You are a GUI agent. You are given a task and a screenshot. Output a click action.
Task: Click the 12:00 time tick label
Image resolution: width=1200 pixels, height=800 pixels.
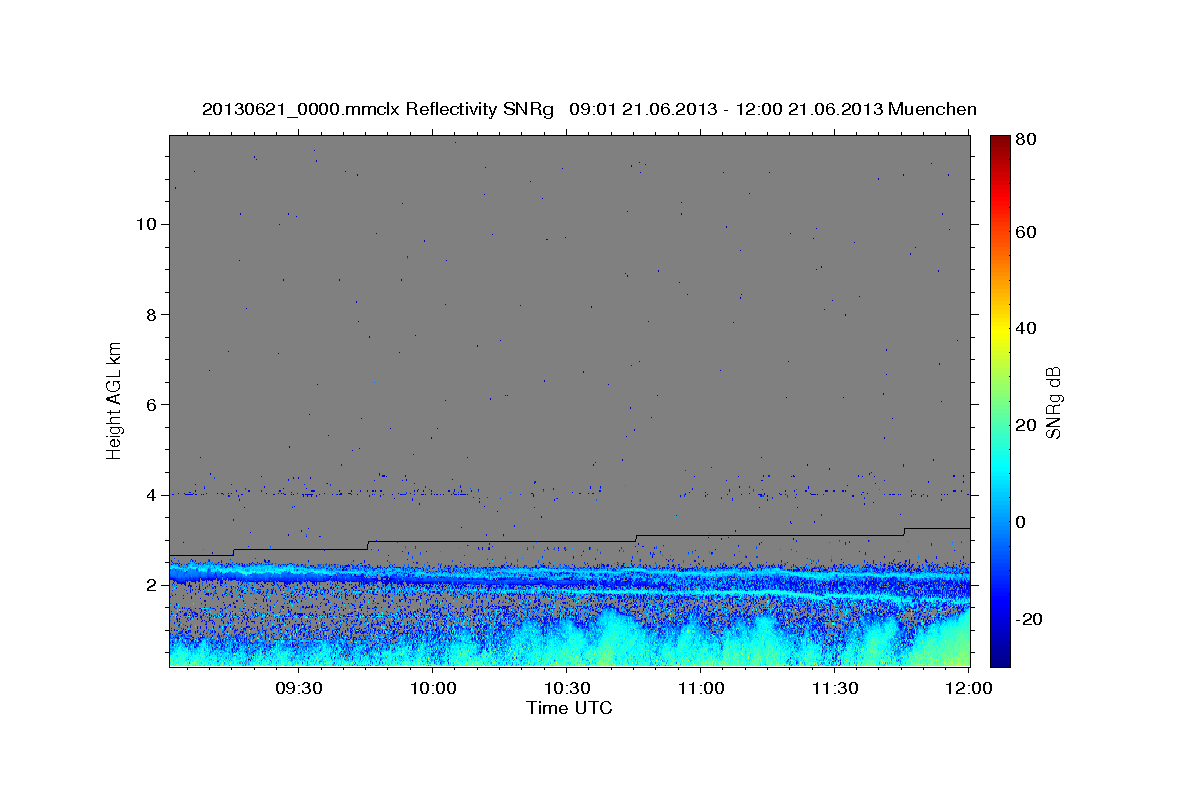click(969, 688)
